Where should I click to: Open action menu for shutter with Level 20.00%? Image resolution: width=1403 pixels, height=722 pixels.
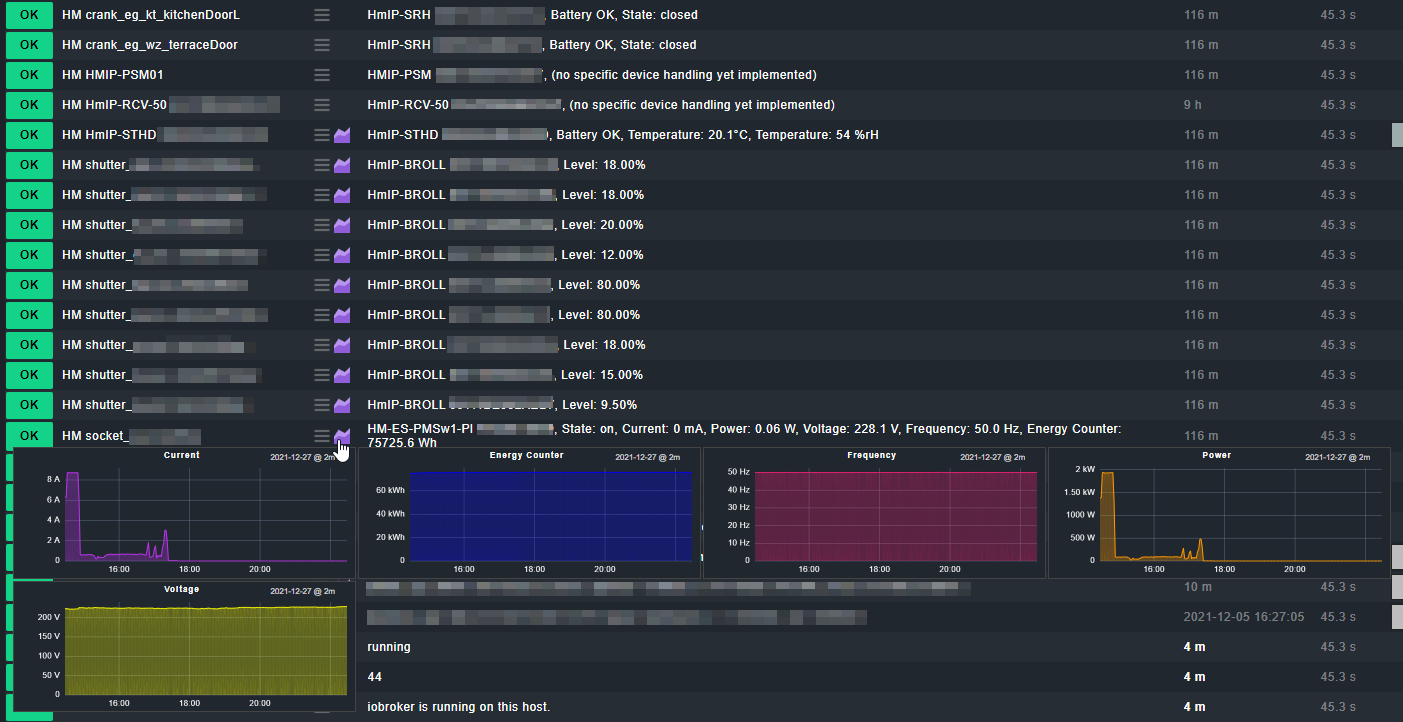click(321, 225)
